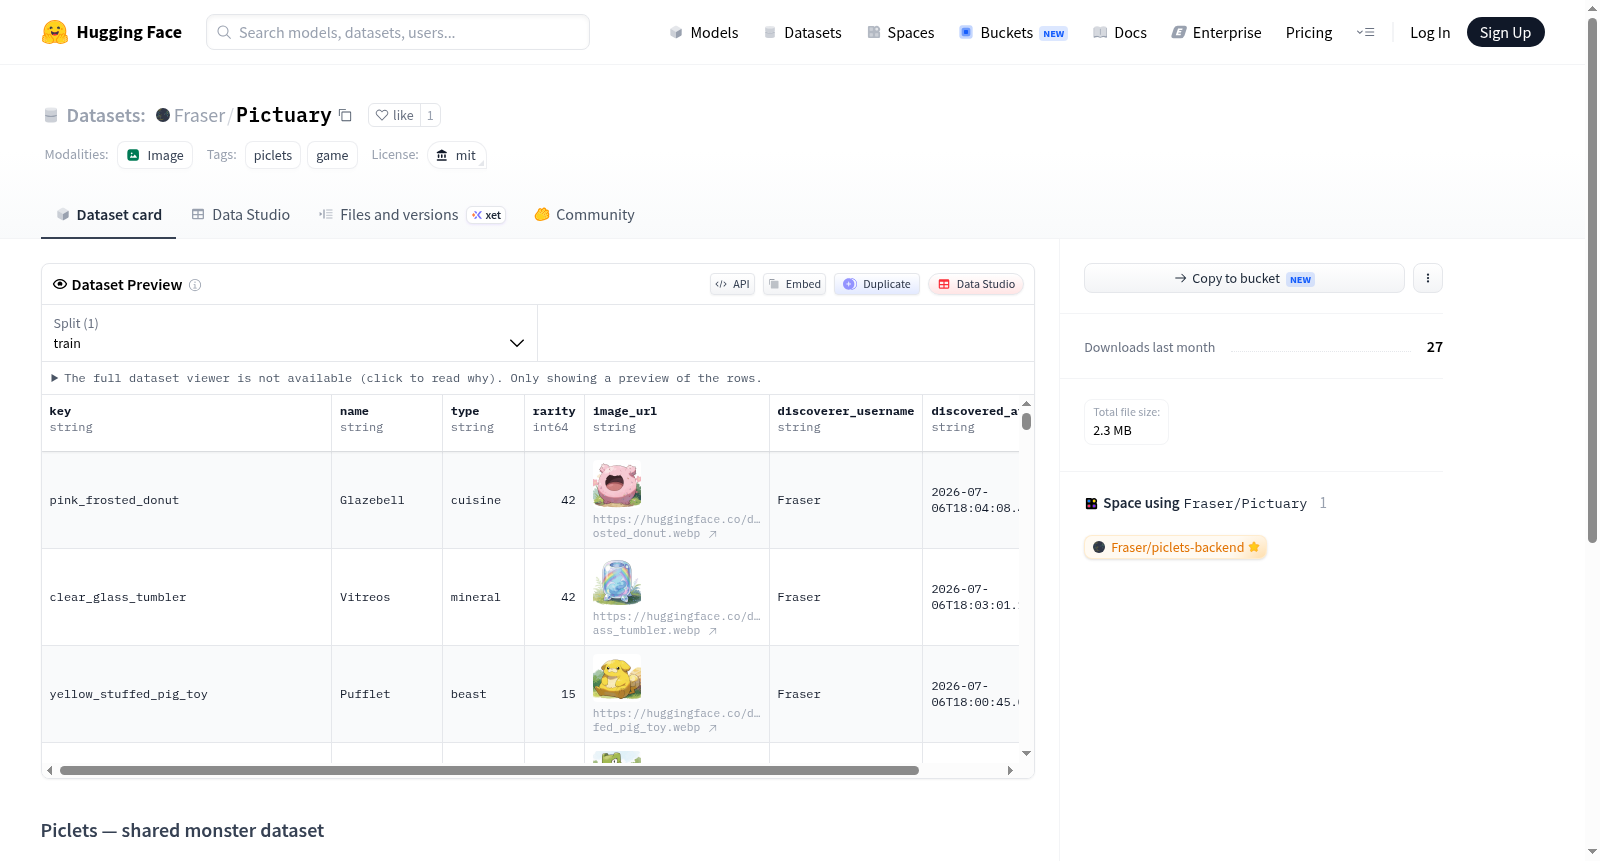Open external link for pink_frosted_donut image URL

point(713,534)
